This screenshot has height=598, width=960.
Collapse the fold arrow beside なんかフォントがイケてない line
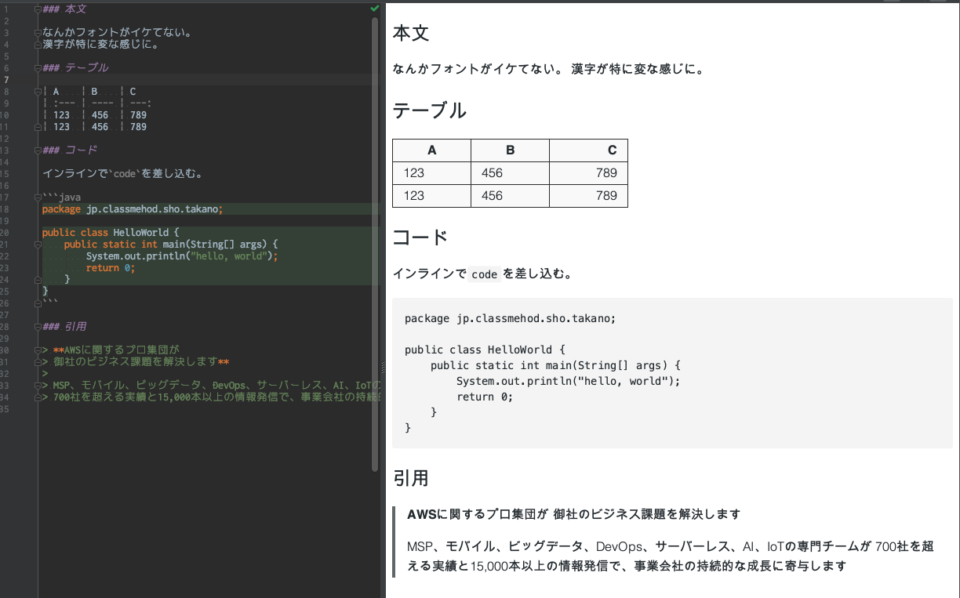tap(37, 32)
